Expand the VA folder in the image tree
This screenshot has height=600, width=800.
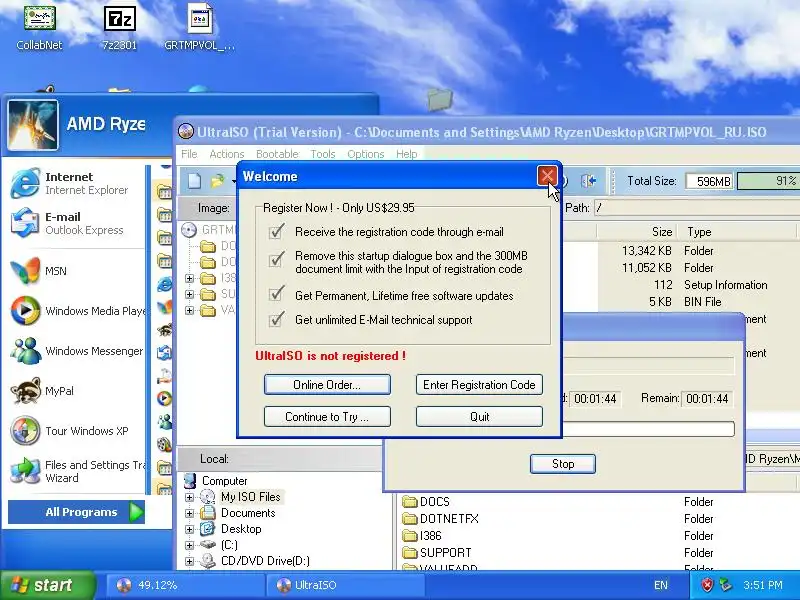(189, 310)
